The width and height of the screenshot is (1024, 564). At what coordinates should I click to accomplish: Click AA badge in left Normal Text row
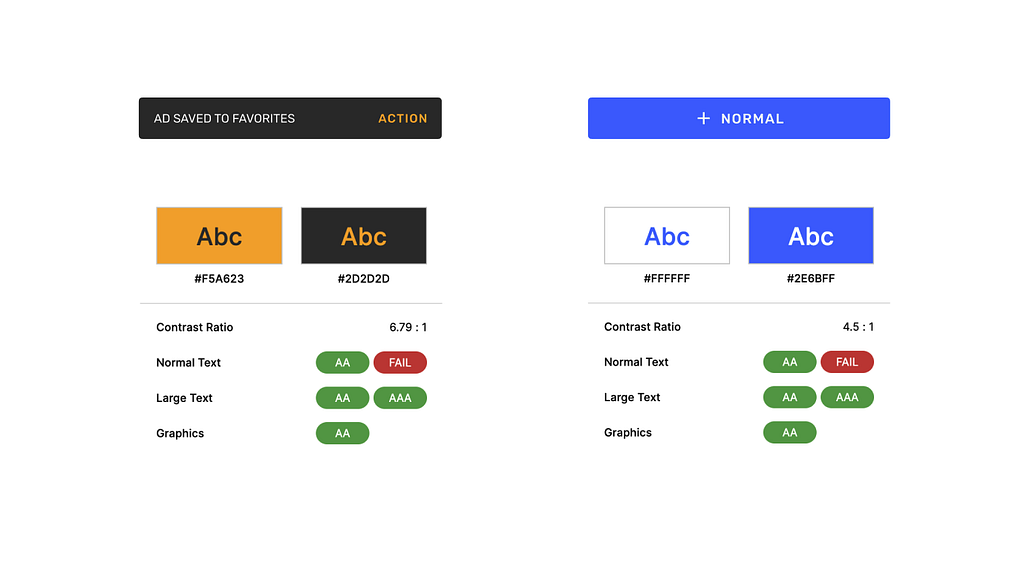[342, 362]
